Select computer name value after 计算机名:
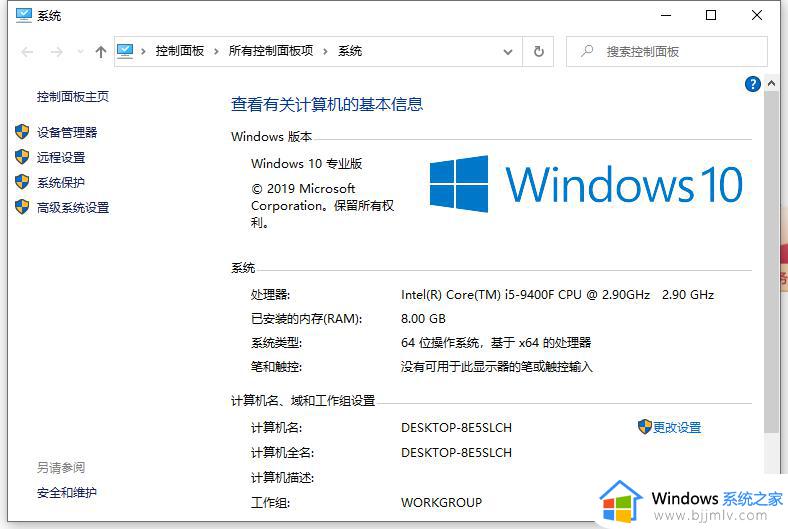 click(456, 428)
